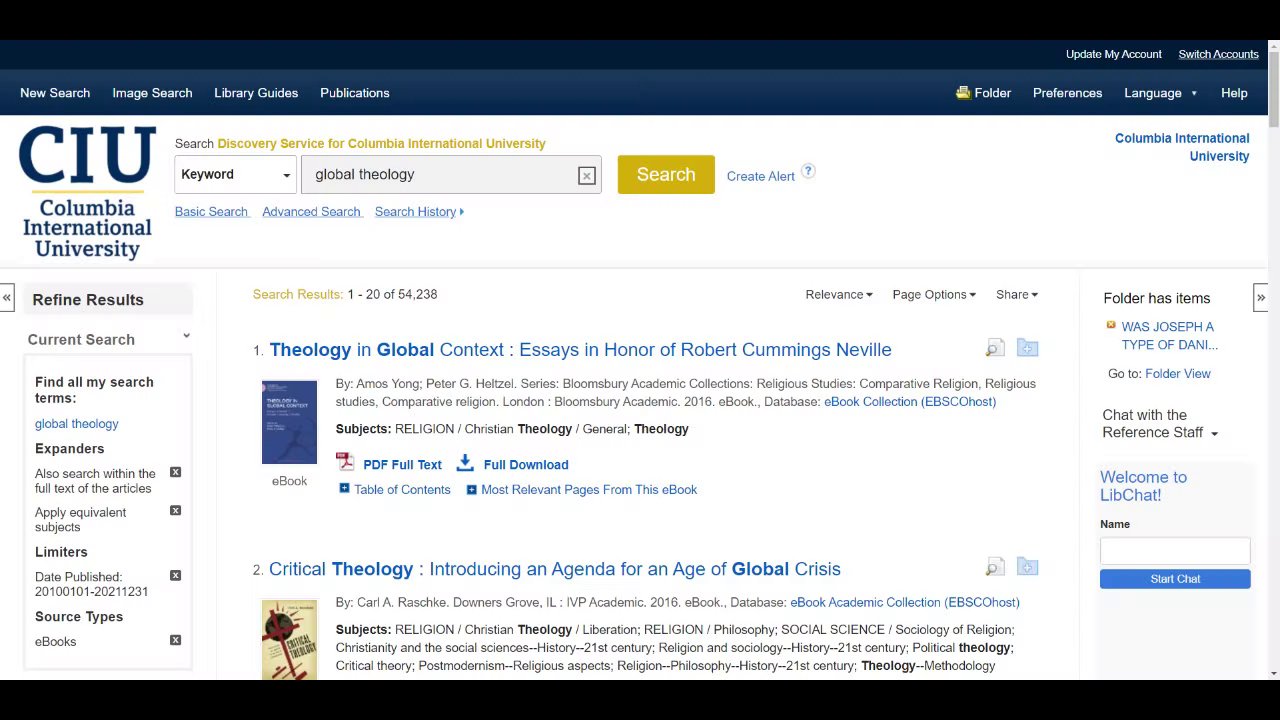Open Help in the top menu

click(1234, 93)
